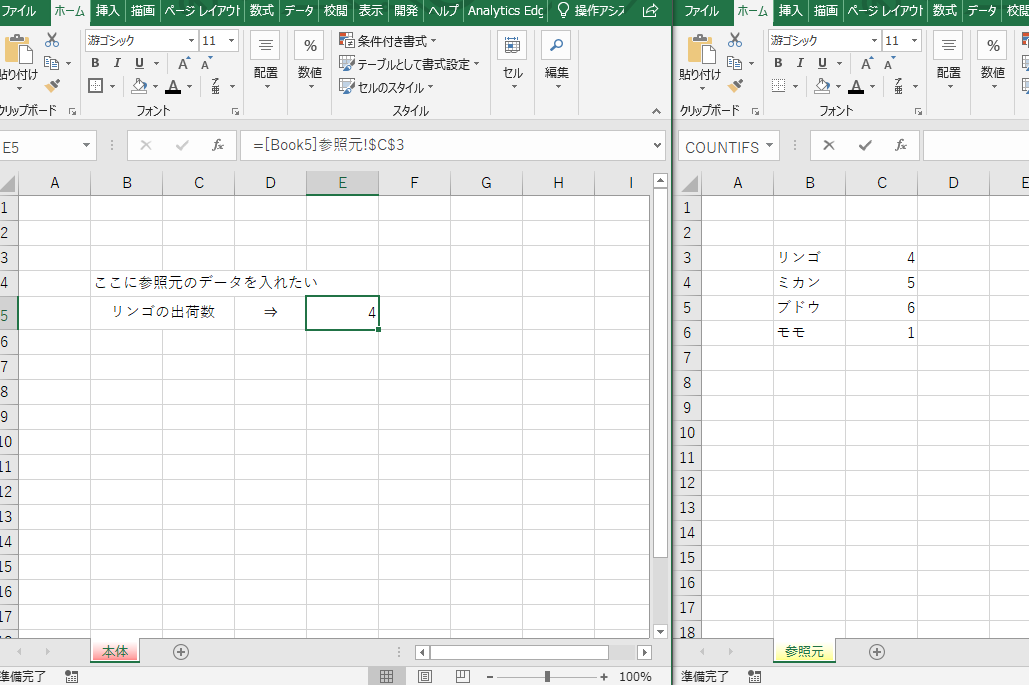
Task: Switch to 数式 tab in left window
Action: pos(262,10)
